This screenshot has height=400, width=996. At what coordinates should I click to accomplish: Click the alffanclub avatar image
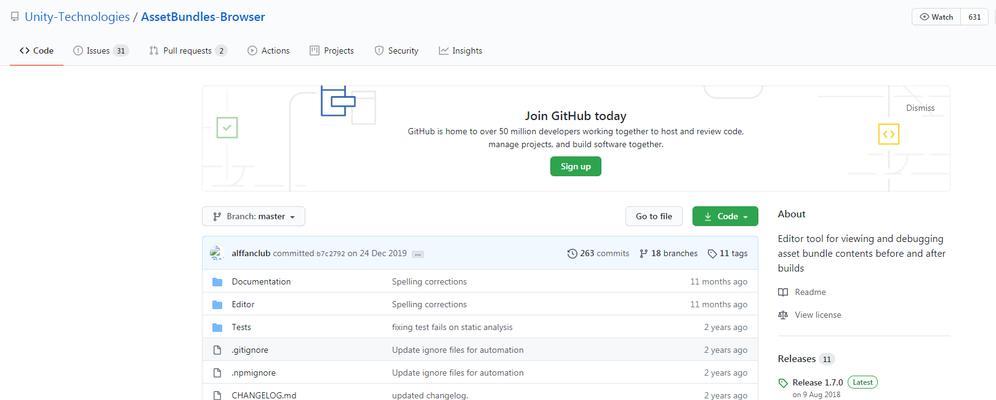[x=216, y=253]
